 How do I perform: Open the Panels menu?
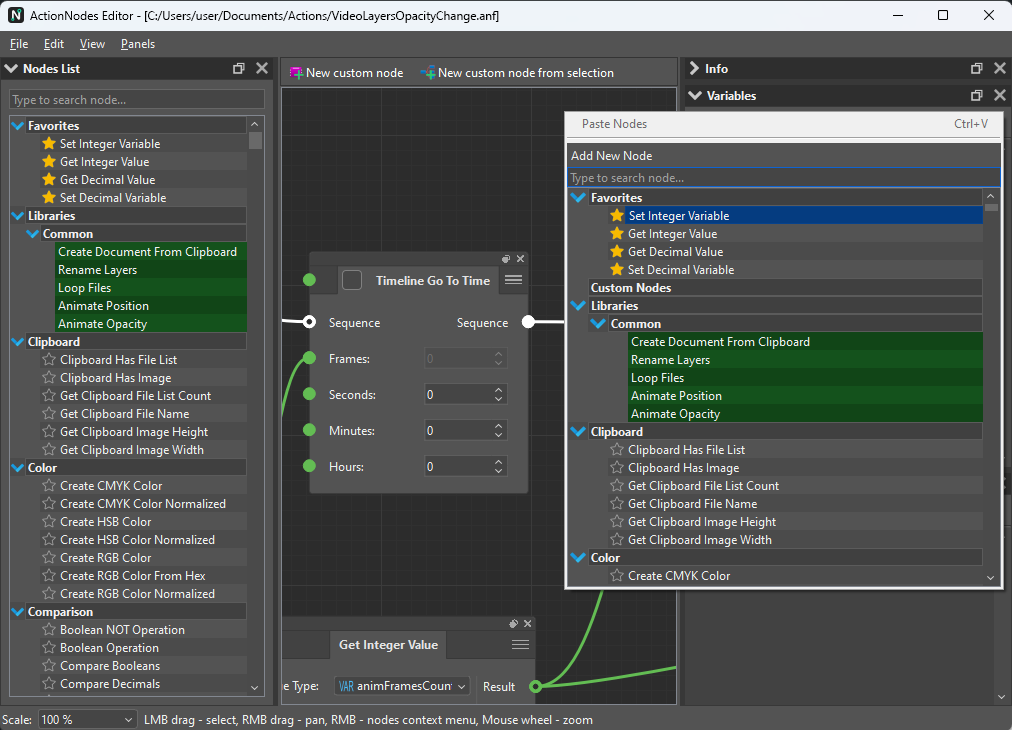coord(137,44)
